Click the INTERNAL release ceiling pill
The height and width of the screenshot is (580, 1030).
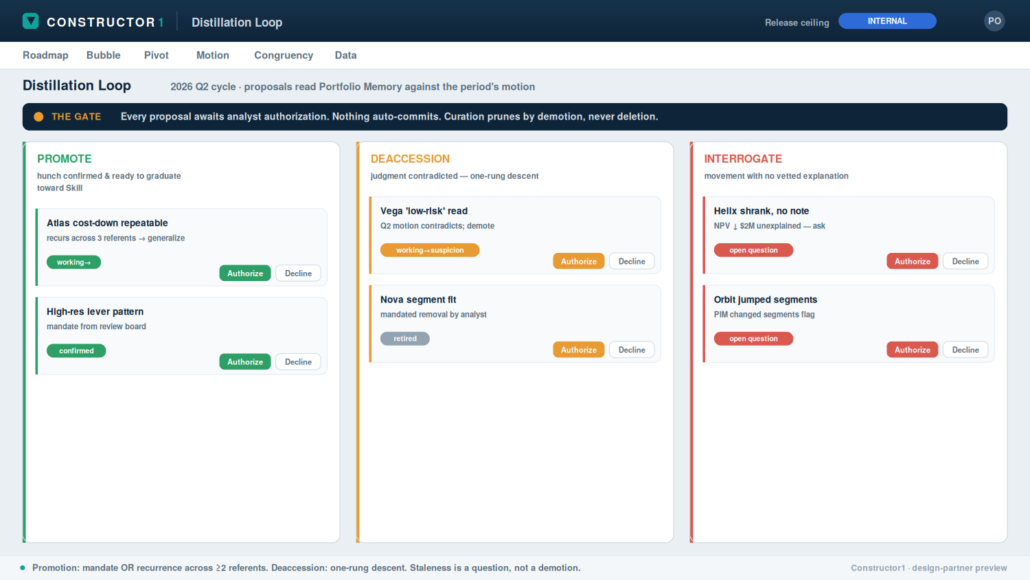[887, 21]
